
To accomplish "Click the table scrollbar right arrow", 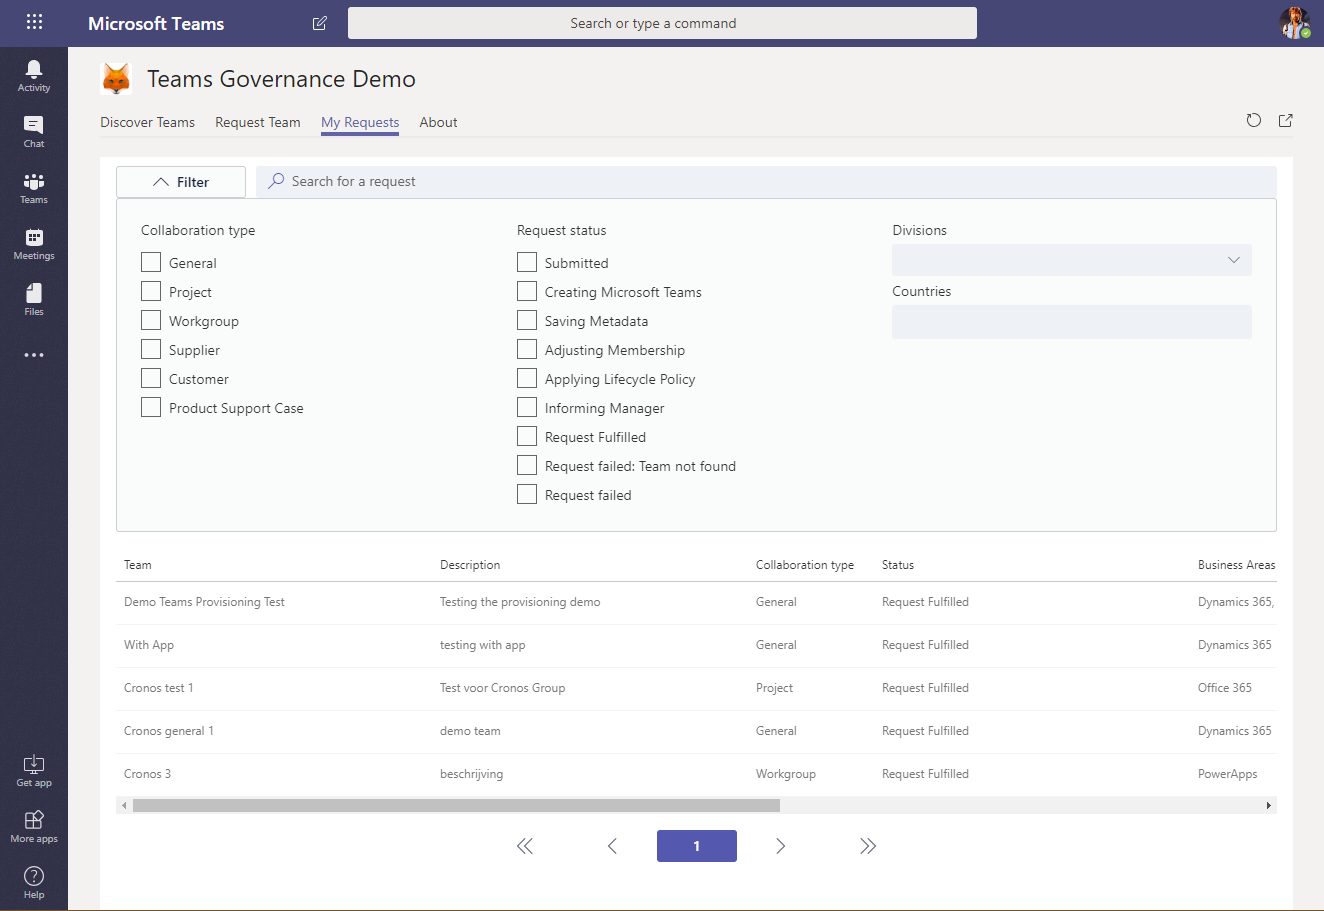I will tap(1269, 805).
